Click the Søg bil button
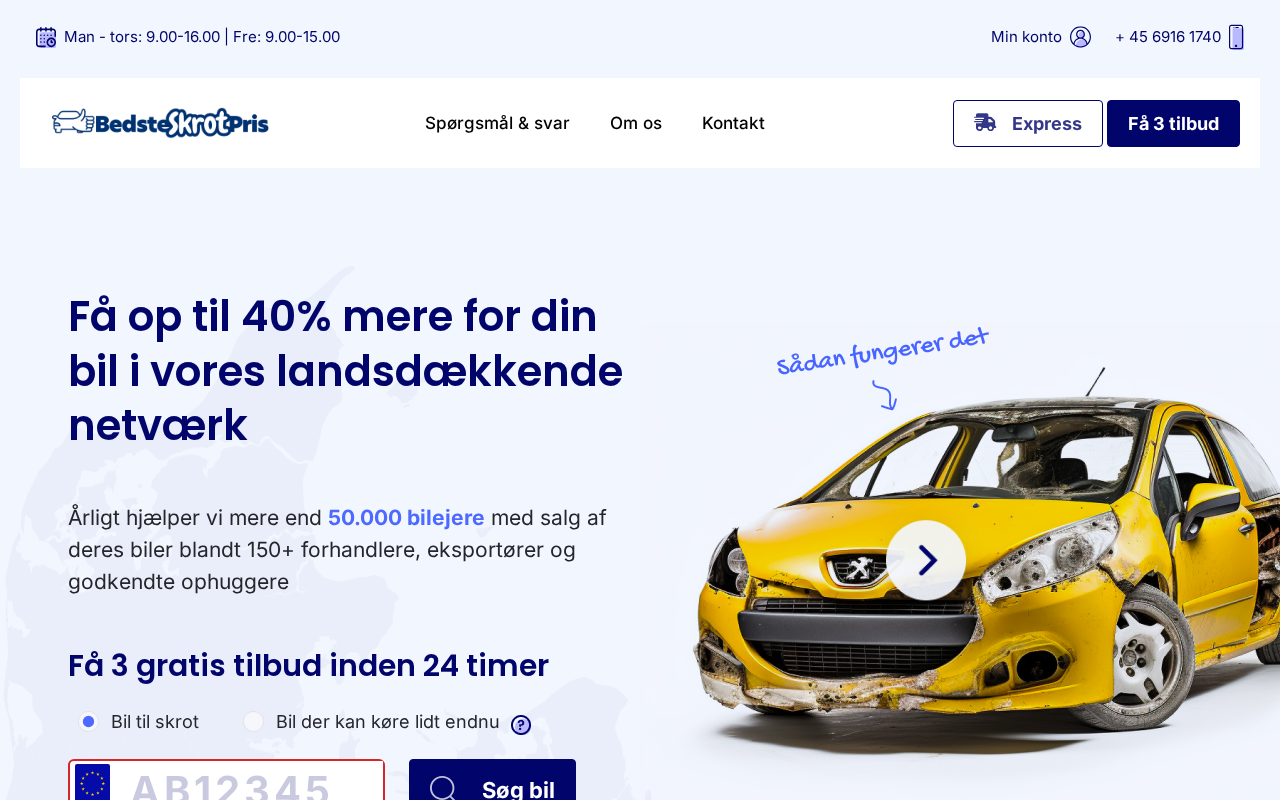Viewport: 1280px width, 800px height. point(492,780)
